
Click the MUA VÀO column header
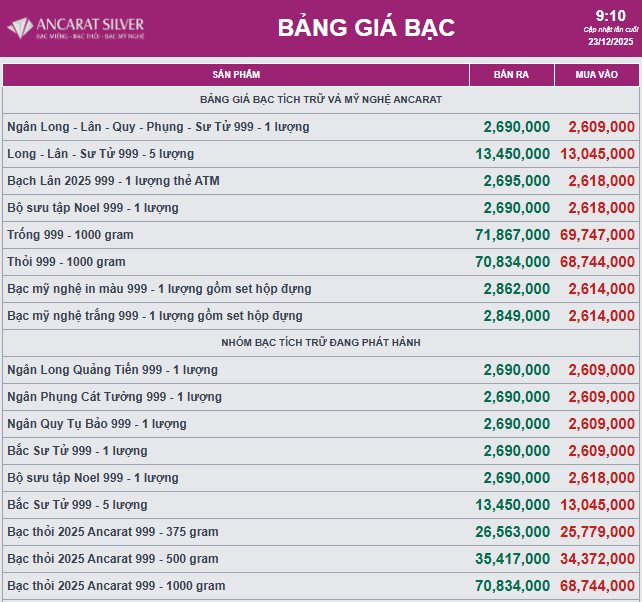tap(596, 75)
